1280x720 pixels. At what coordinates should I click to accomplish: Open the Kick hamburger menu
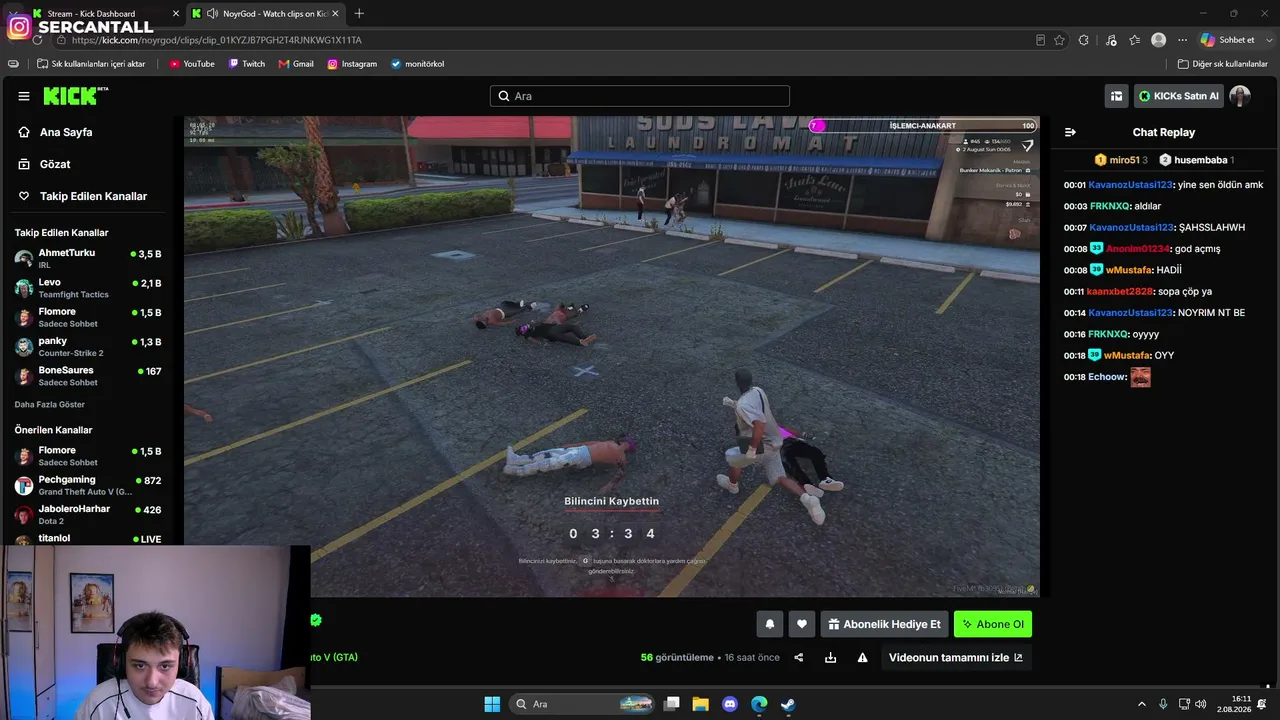(x=24, y=96)
